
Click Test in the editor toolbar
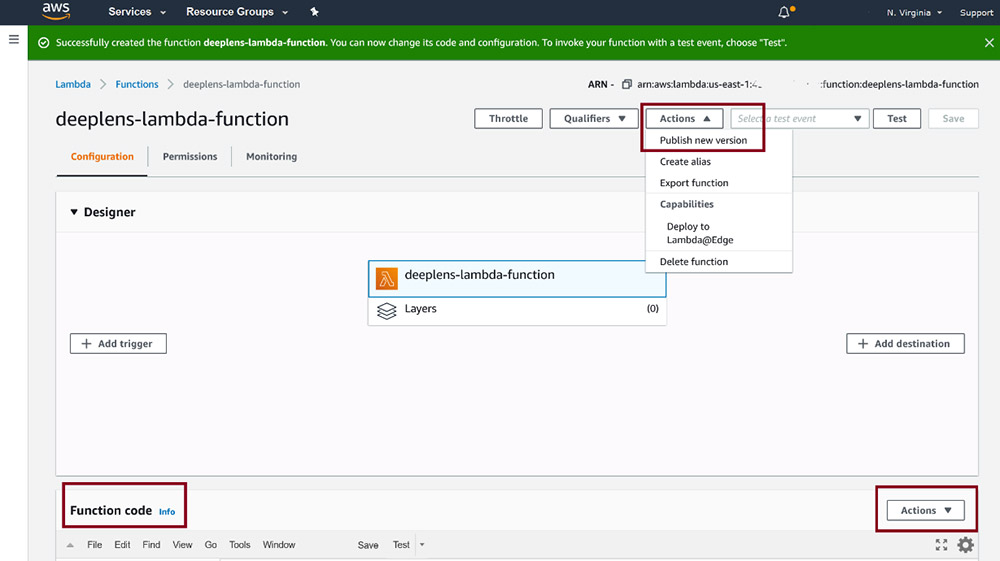[401, 545]
